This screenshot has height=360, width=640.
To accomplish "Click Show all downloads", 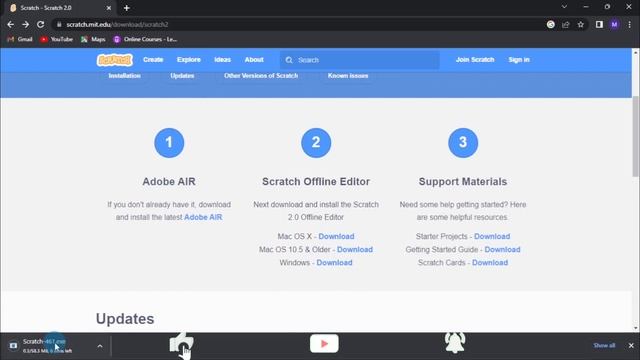I will (x=604, y=346).
